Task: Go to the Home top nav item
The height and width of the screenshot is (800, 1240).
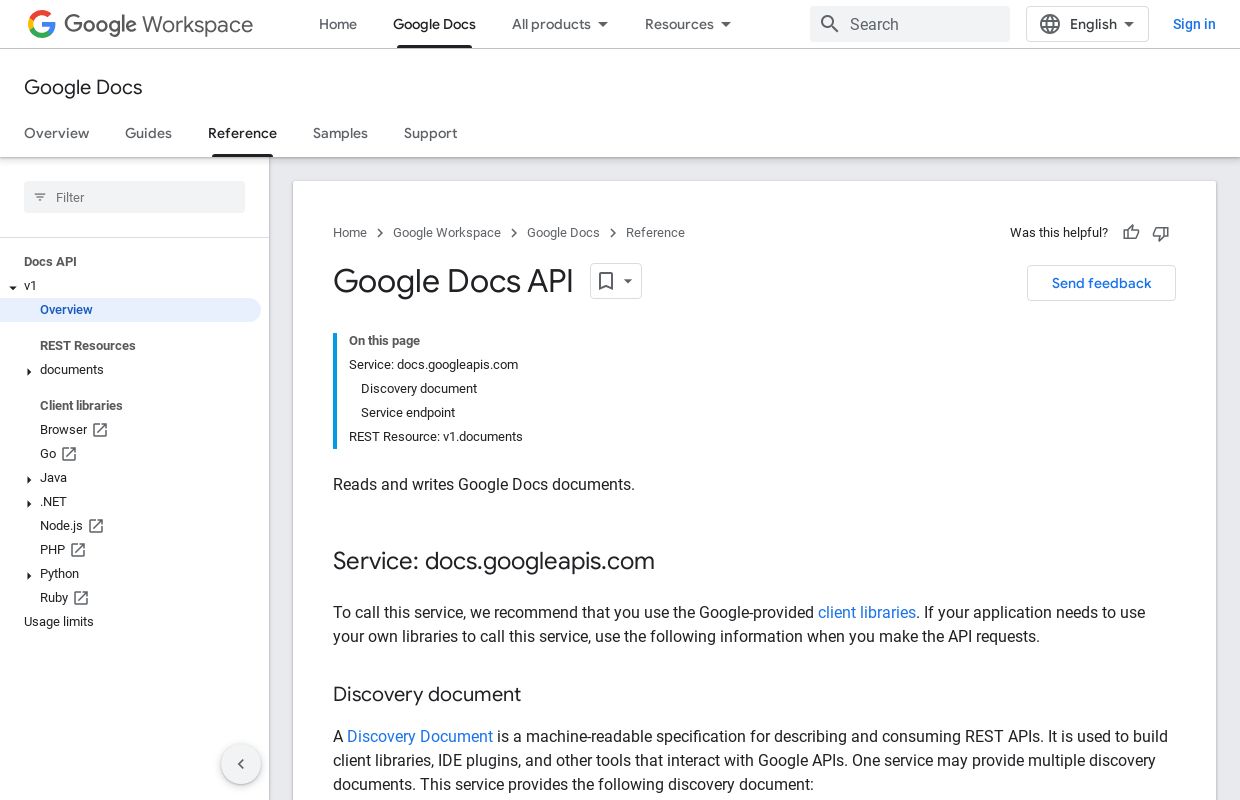Action: 338,24
